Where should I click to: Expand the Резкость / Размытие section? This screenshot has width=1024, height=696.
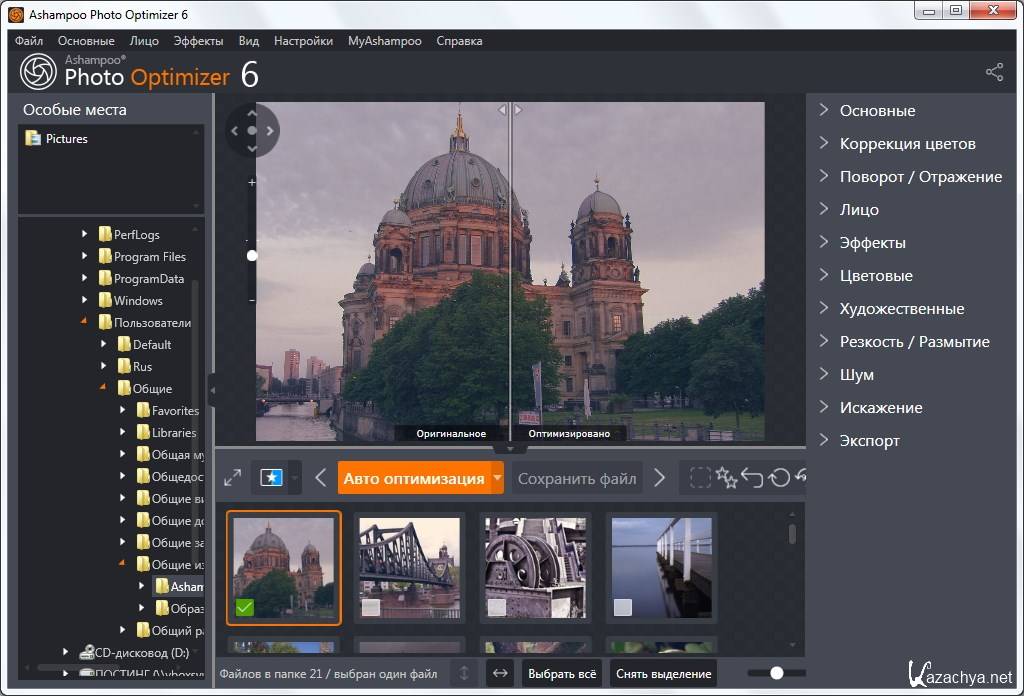point(914,342)
